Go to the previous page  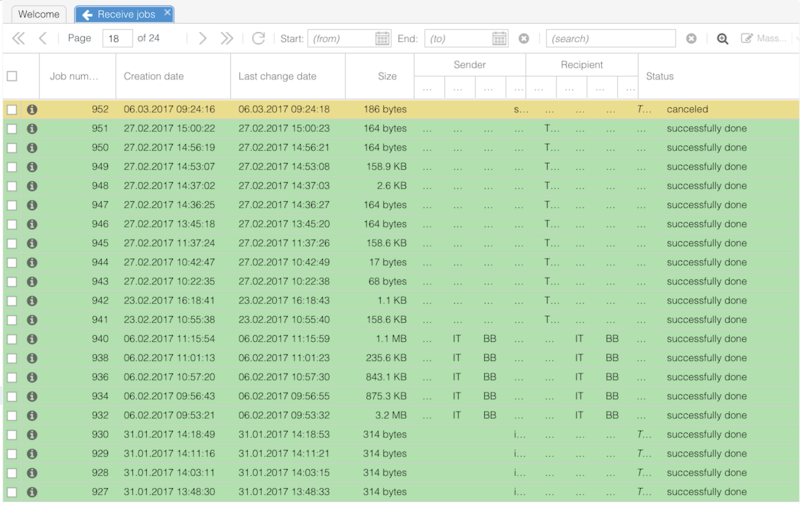43,39
